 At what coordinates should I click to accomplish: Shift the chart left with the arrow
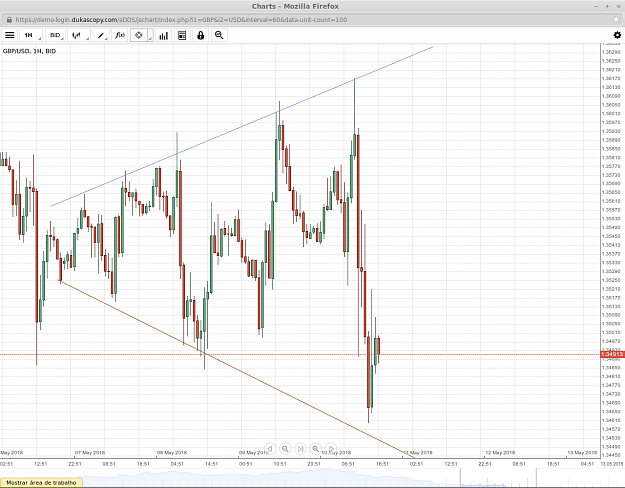point(270,449)
